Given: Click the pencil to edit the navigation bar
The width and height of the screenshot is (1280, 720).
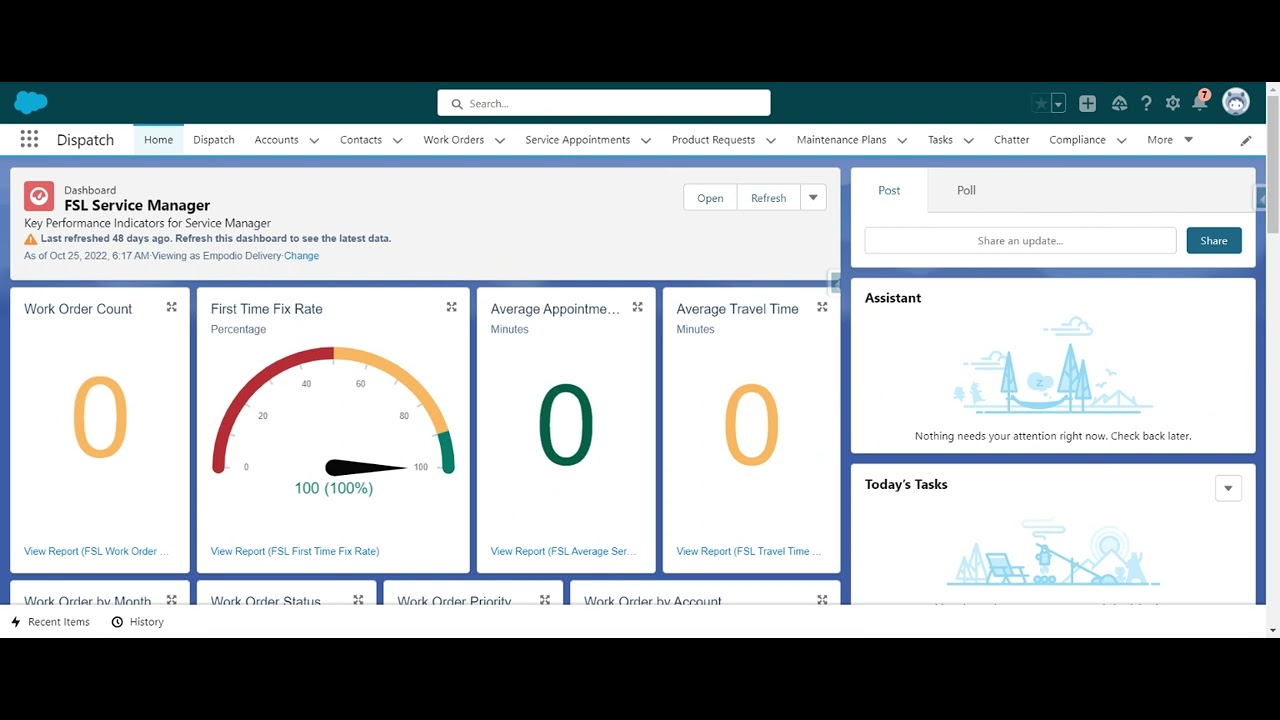Looking at the screenshot, I should [x=1246, y=141].
